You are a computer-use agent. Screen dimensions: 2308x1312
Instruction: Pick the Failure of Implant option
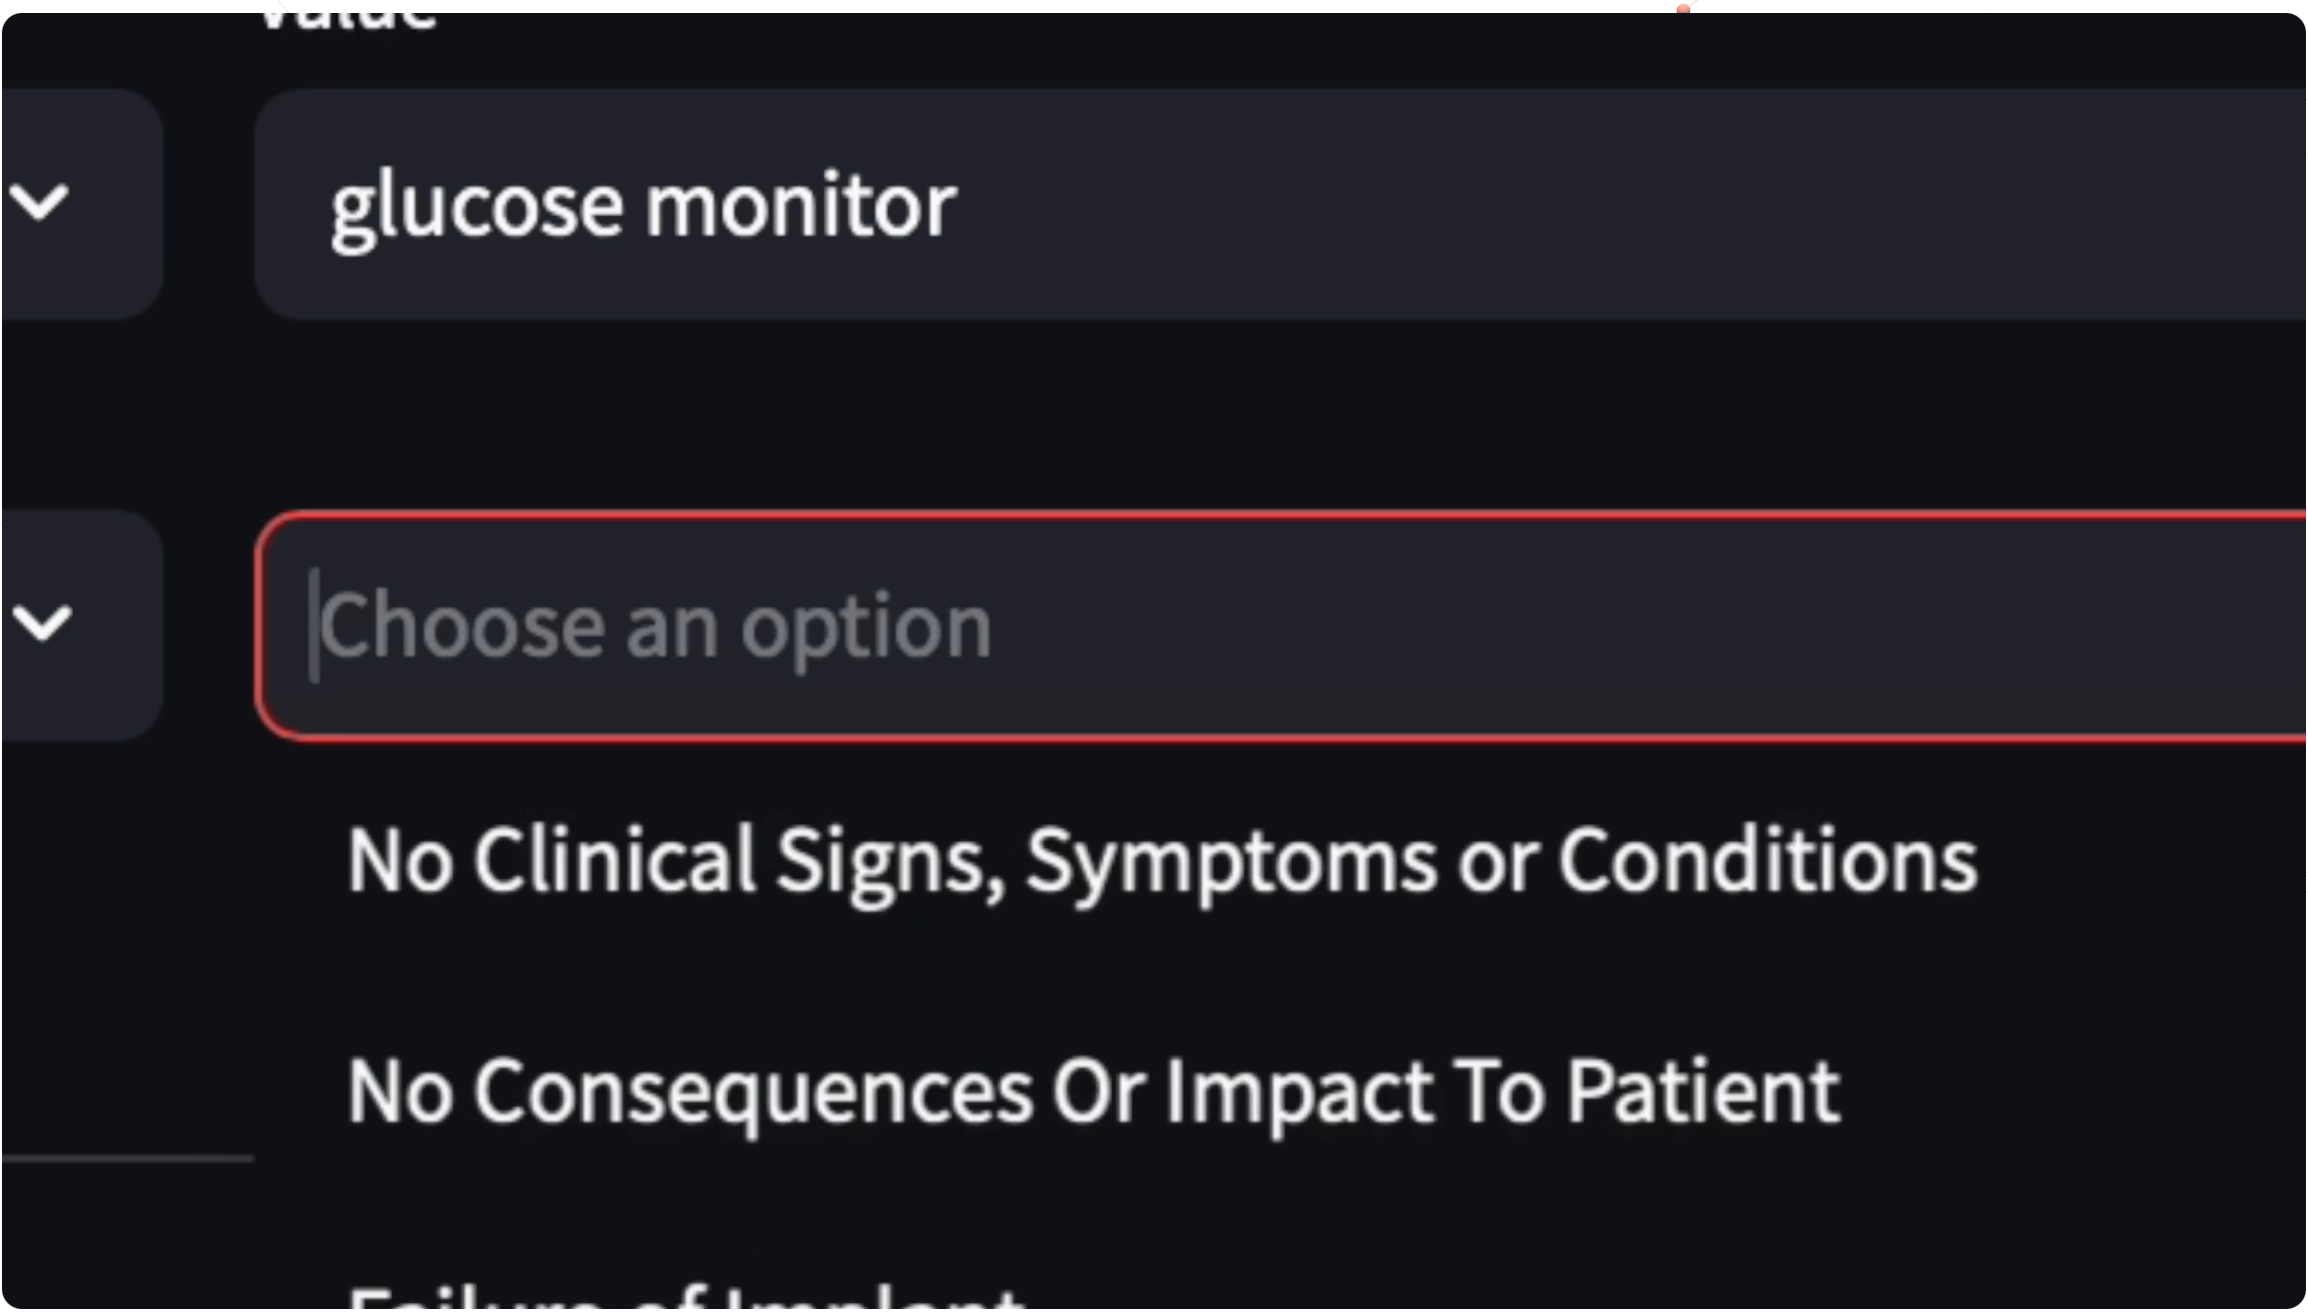click(686, 1296)
